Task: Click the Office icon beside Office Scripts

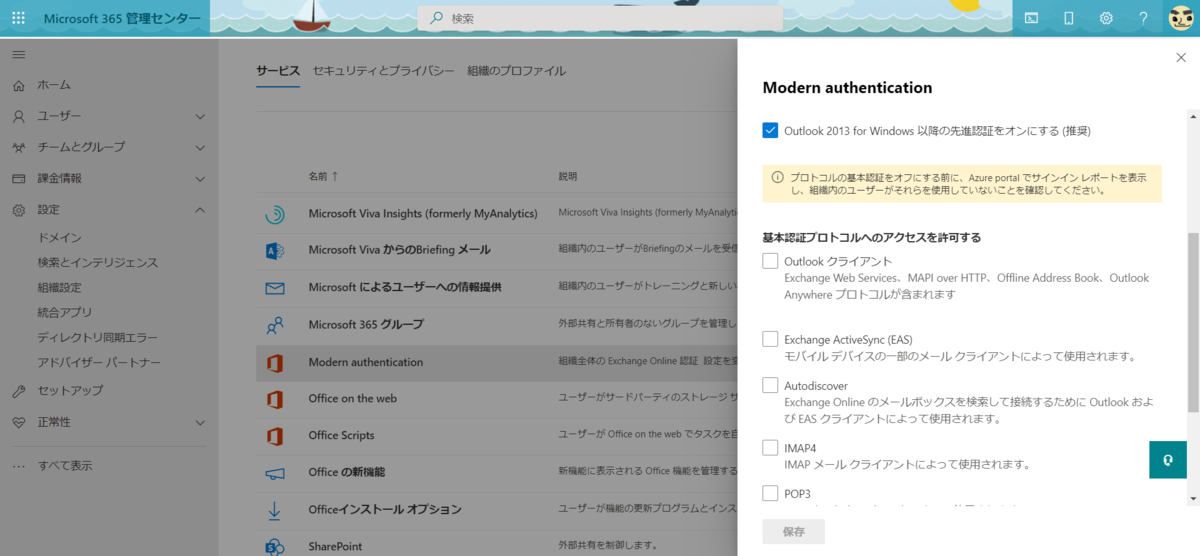Action: click(274, 436)
